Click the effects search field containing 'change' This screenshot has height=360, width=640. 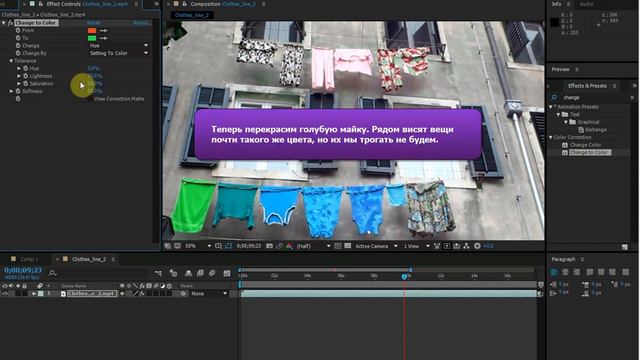coord(594,98)
